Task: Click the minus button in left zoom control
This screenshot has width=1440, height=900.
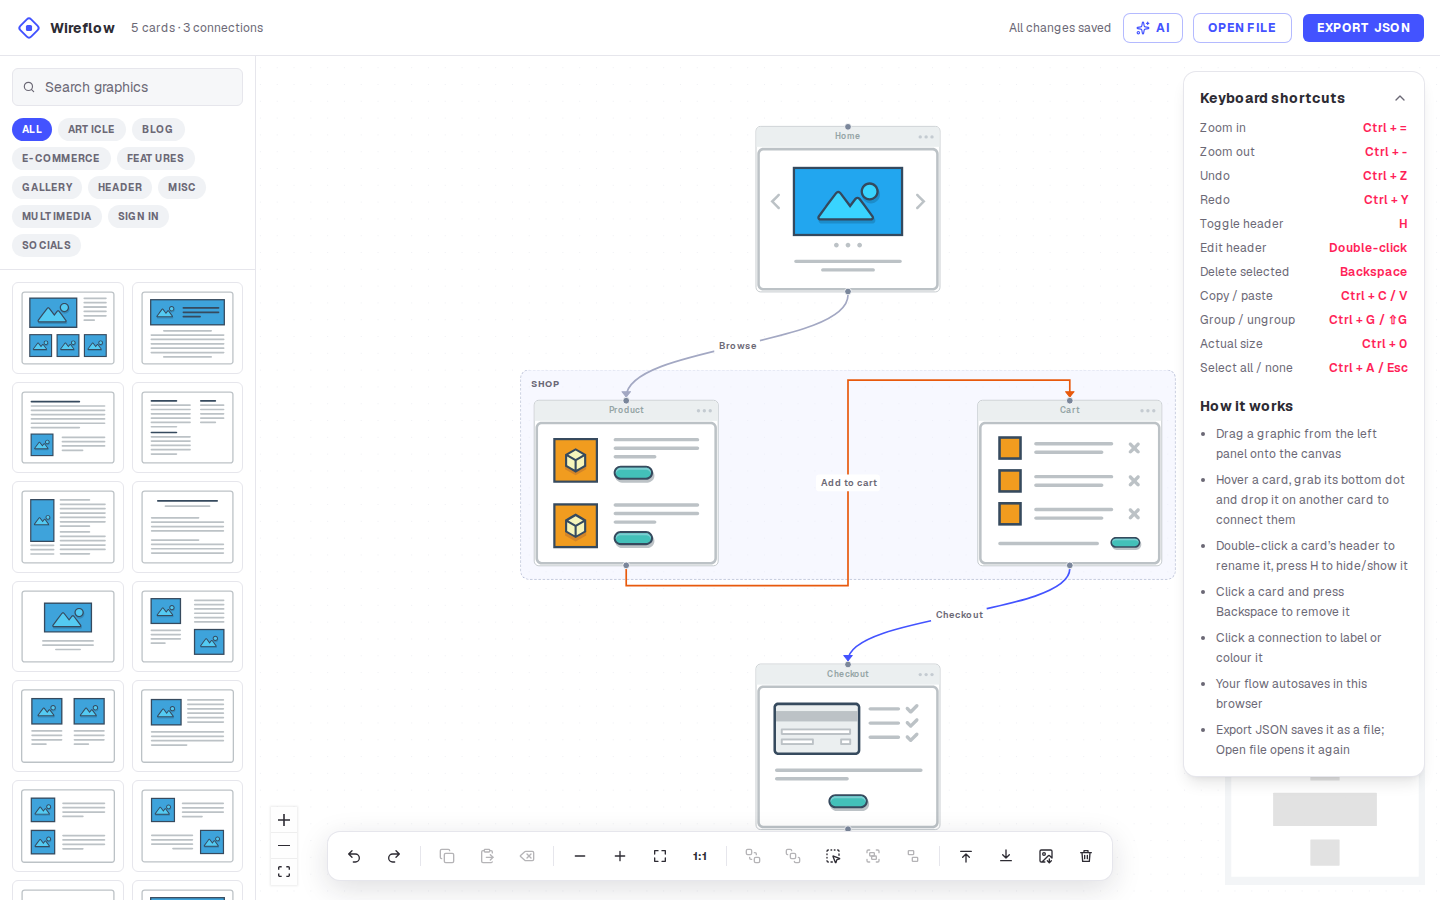Action: coord(284,846)
